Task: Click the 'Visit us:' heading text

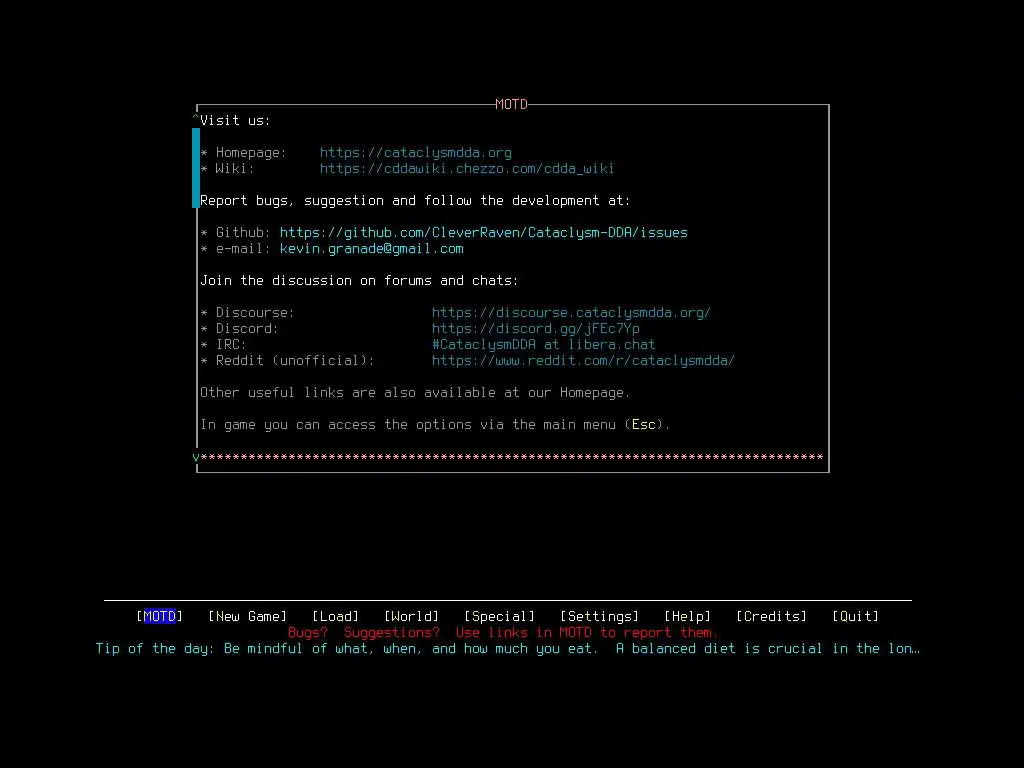Action: click(235, 121)
